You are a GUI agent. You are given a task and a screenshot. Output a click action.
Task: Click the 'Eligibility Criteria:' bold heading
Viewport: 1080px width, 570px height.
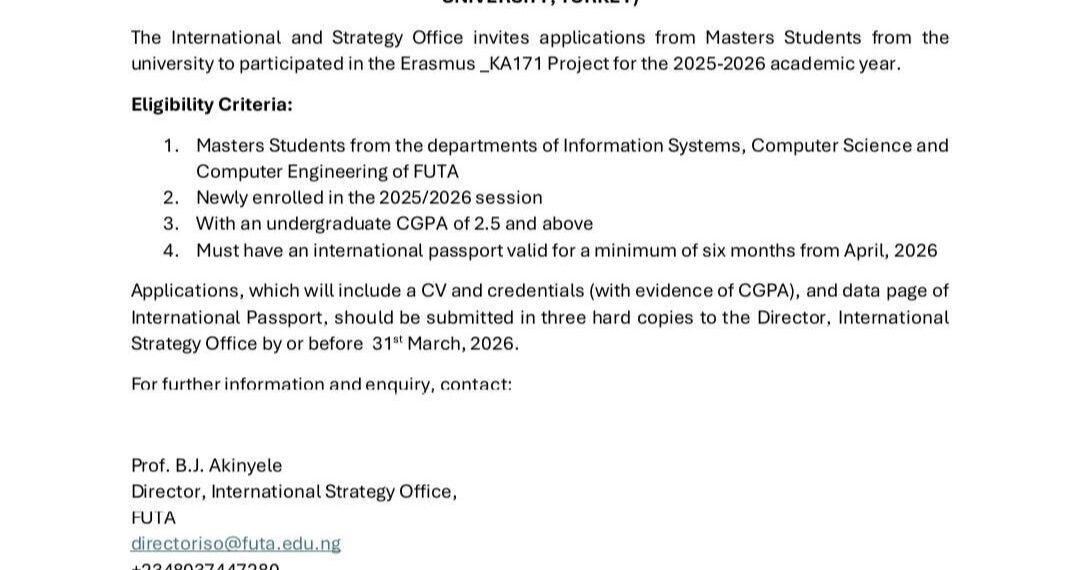212,104
